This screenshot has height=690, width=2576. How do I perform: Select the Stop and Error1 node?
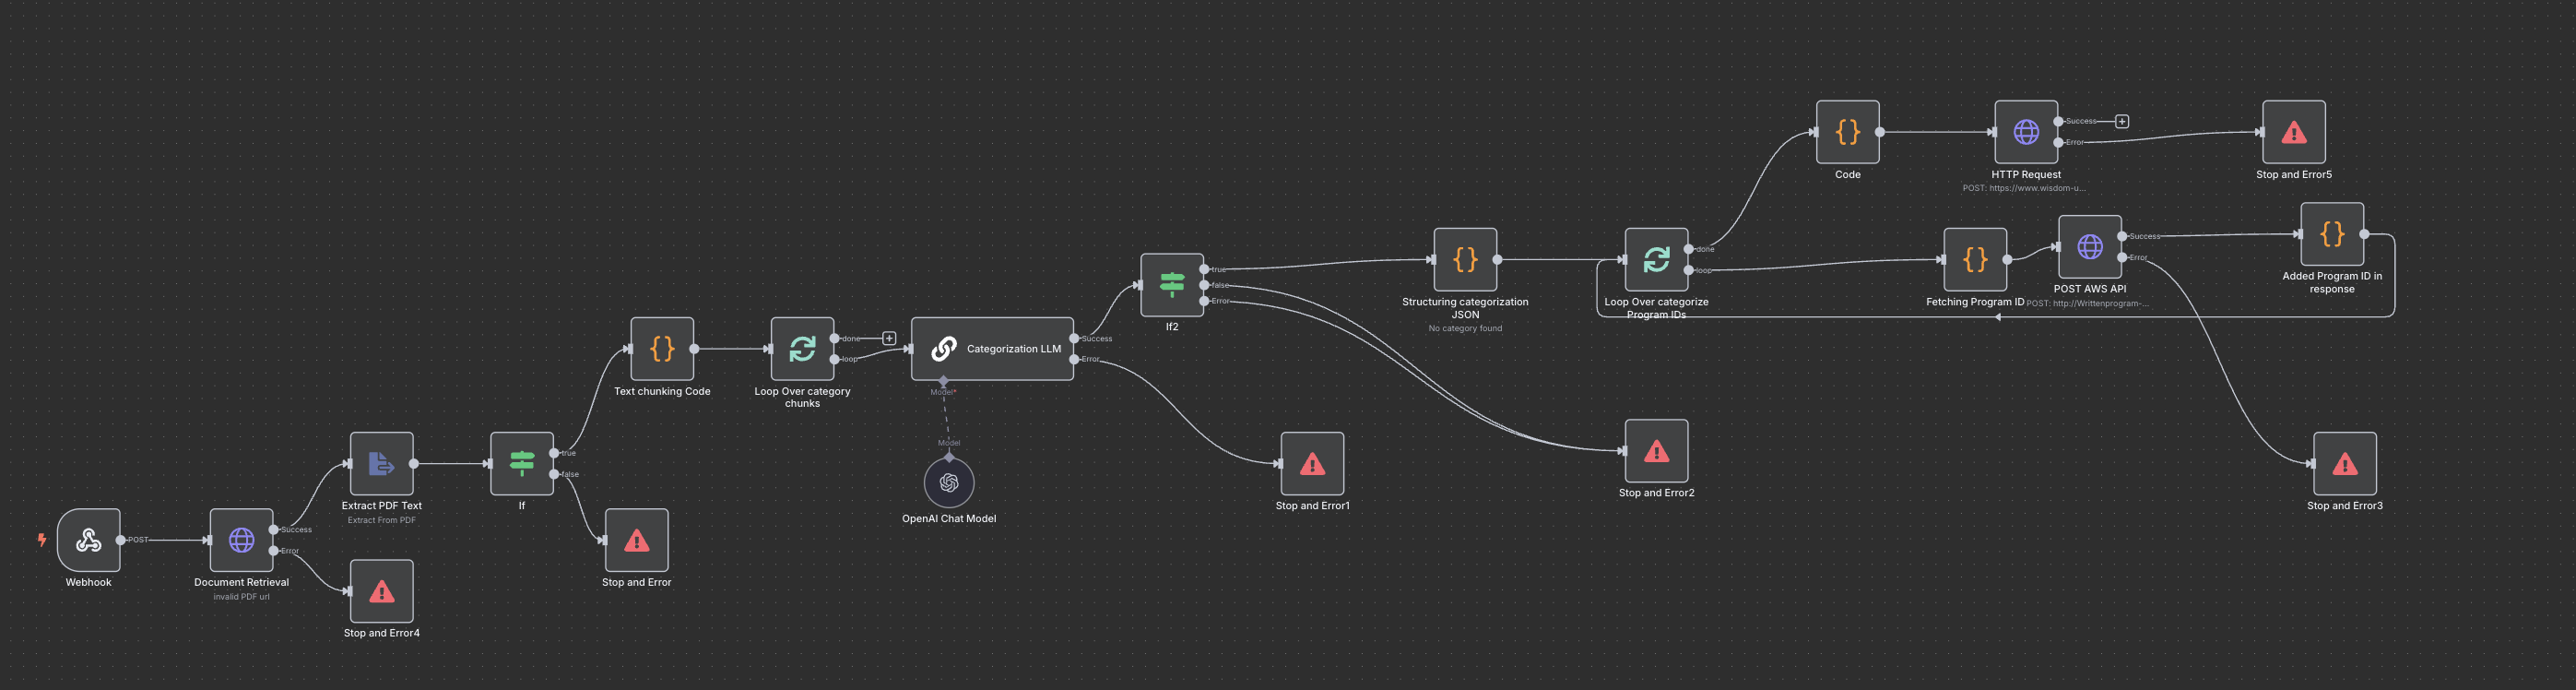click(x=1312, y=463)
